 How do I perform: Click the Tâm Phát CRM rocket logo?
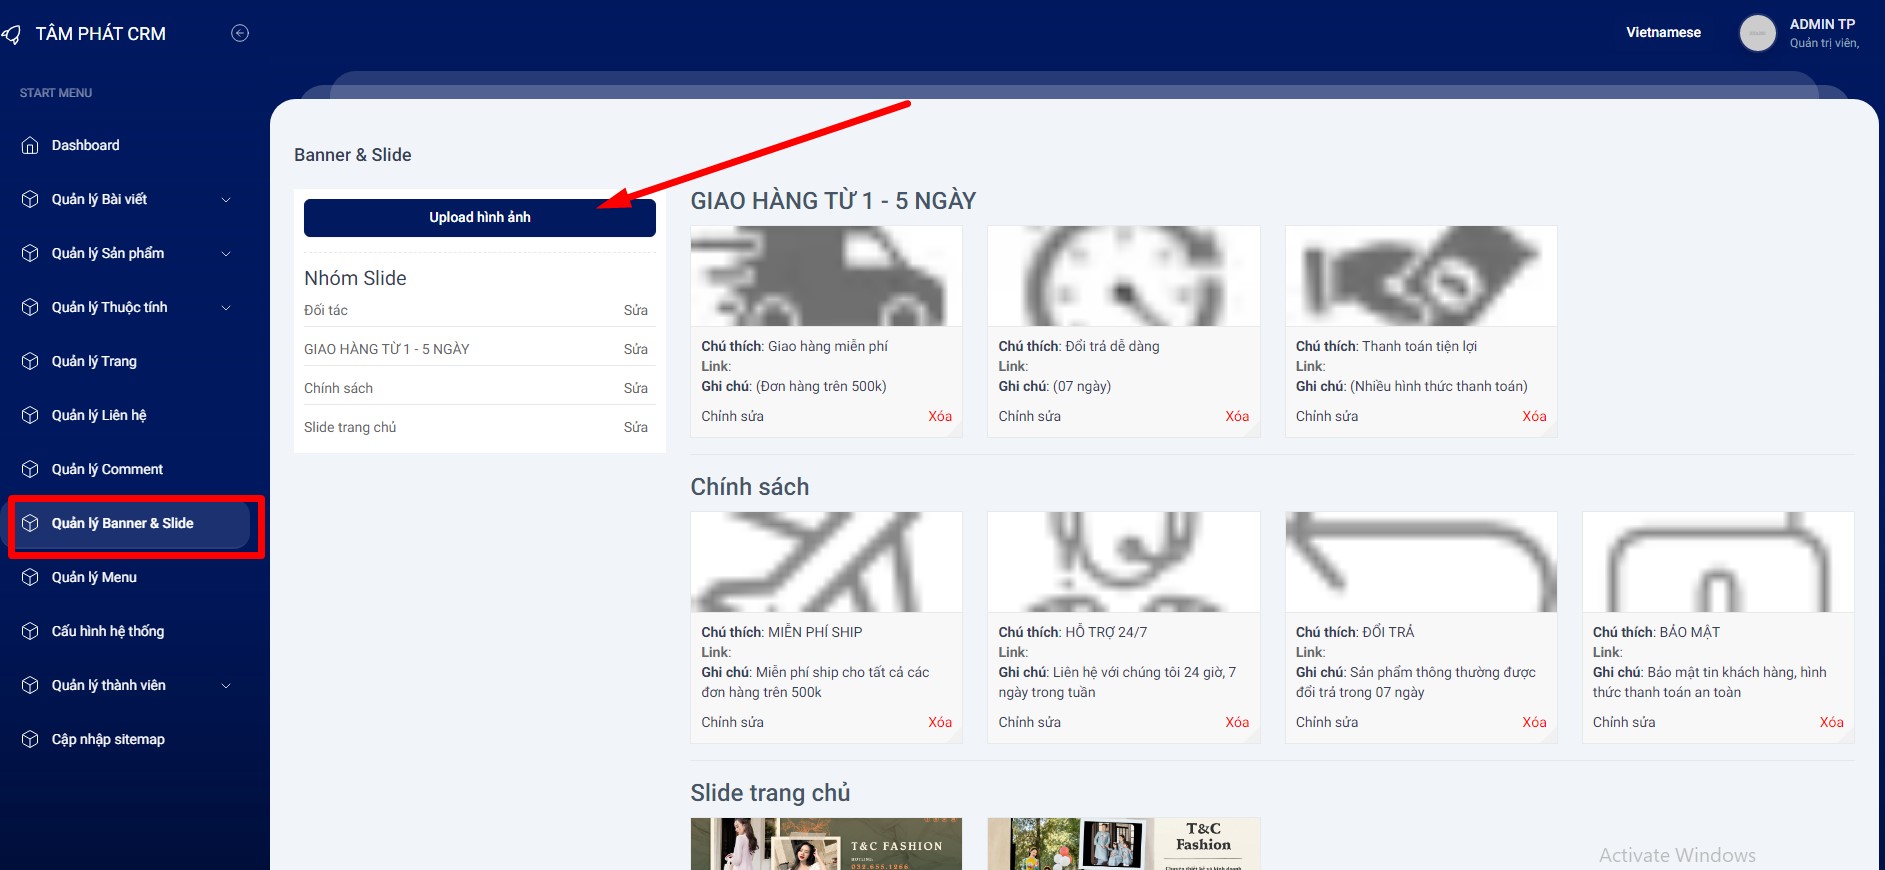tap(12, 35)
